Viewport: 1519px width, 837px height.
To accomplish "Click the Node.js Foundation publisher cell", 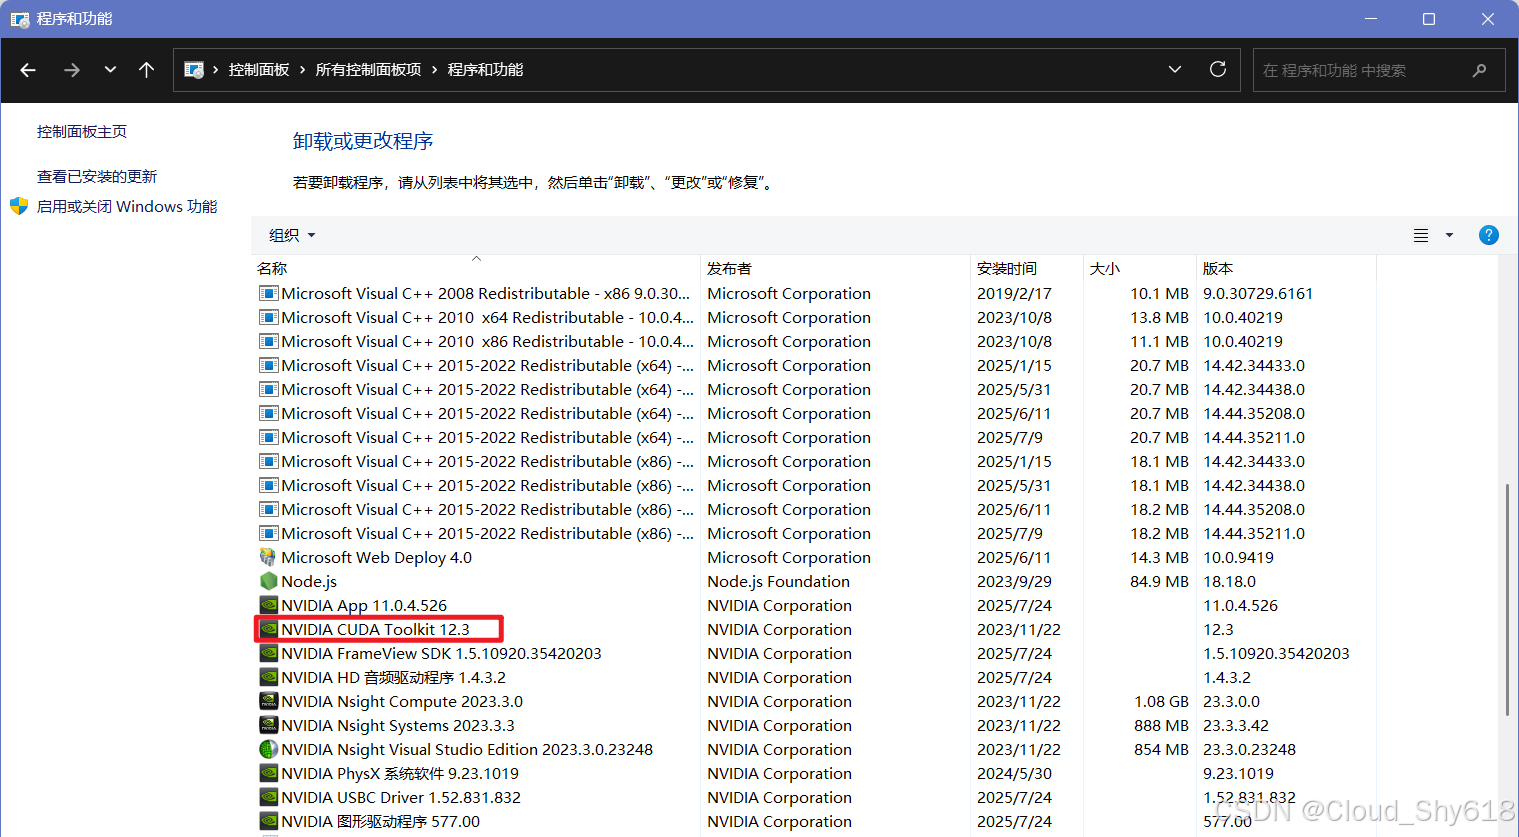I will (x=779, y=581).
